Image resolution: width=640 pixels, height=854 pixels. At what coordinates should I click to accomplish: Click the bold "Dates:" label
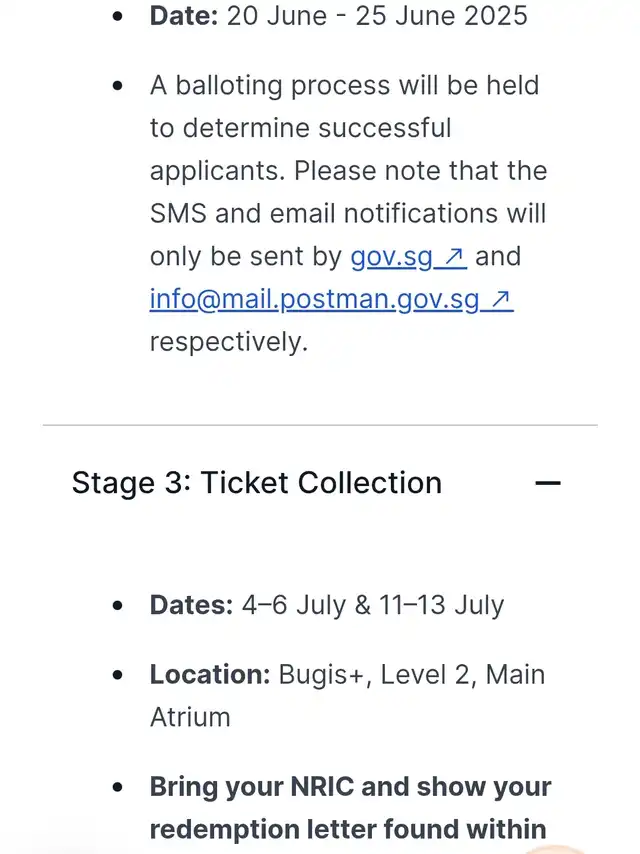coord(191,605)
